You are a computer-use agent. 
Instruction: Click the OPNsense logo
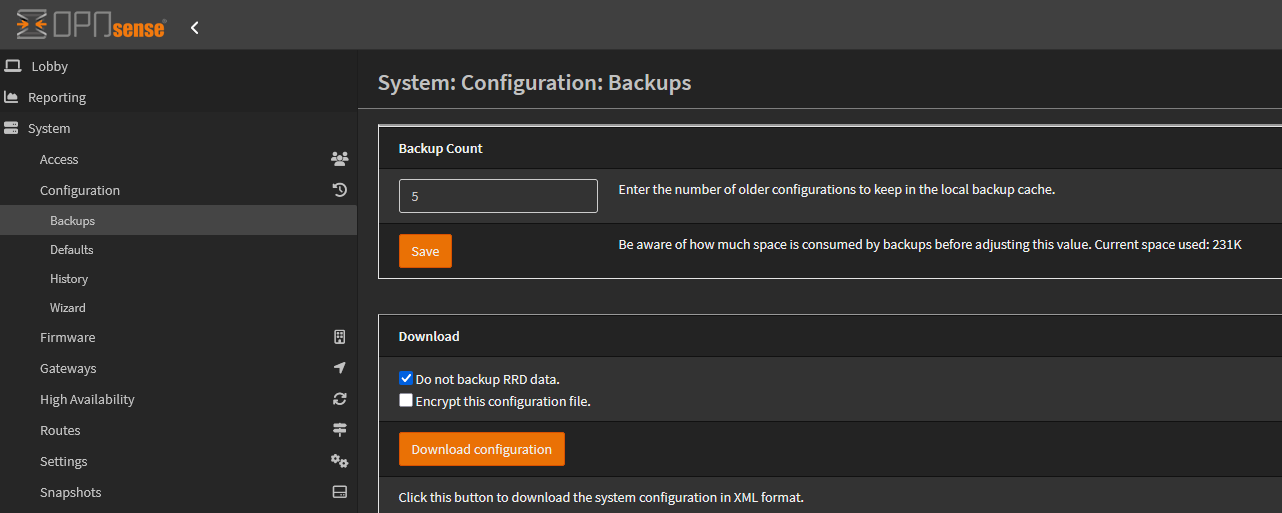(91, 26)
